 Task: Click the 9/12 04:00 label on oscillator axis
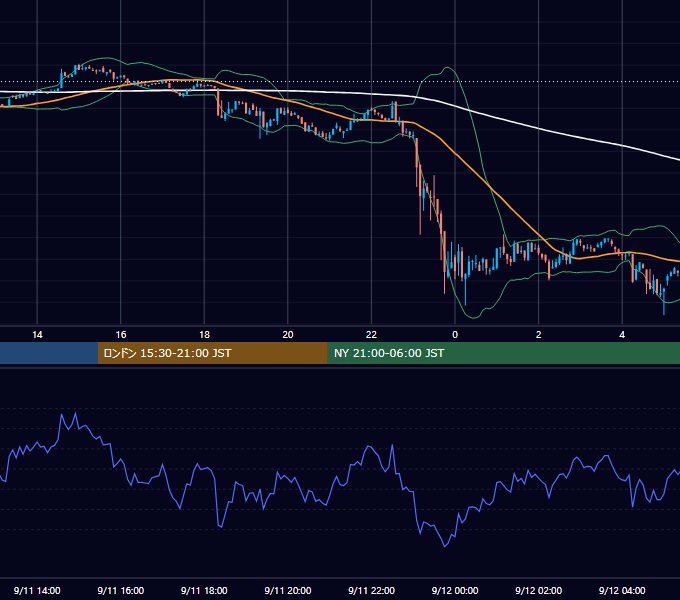(x=622, y=590)
